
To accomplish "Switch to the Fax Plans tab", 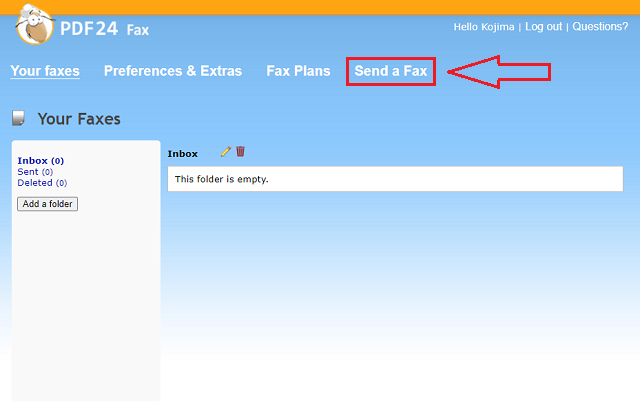I will (x=298, y=71).
